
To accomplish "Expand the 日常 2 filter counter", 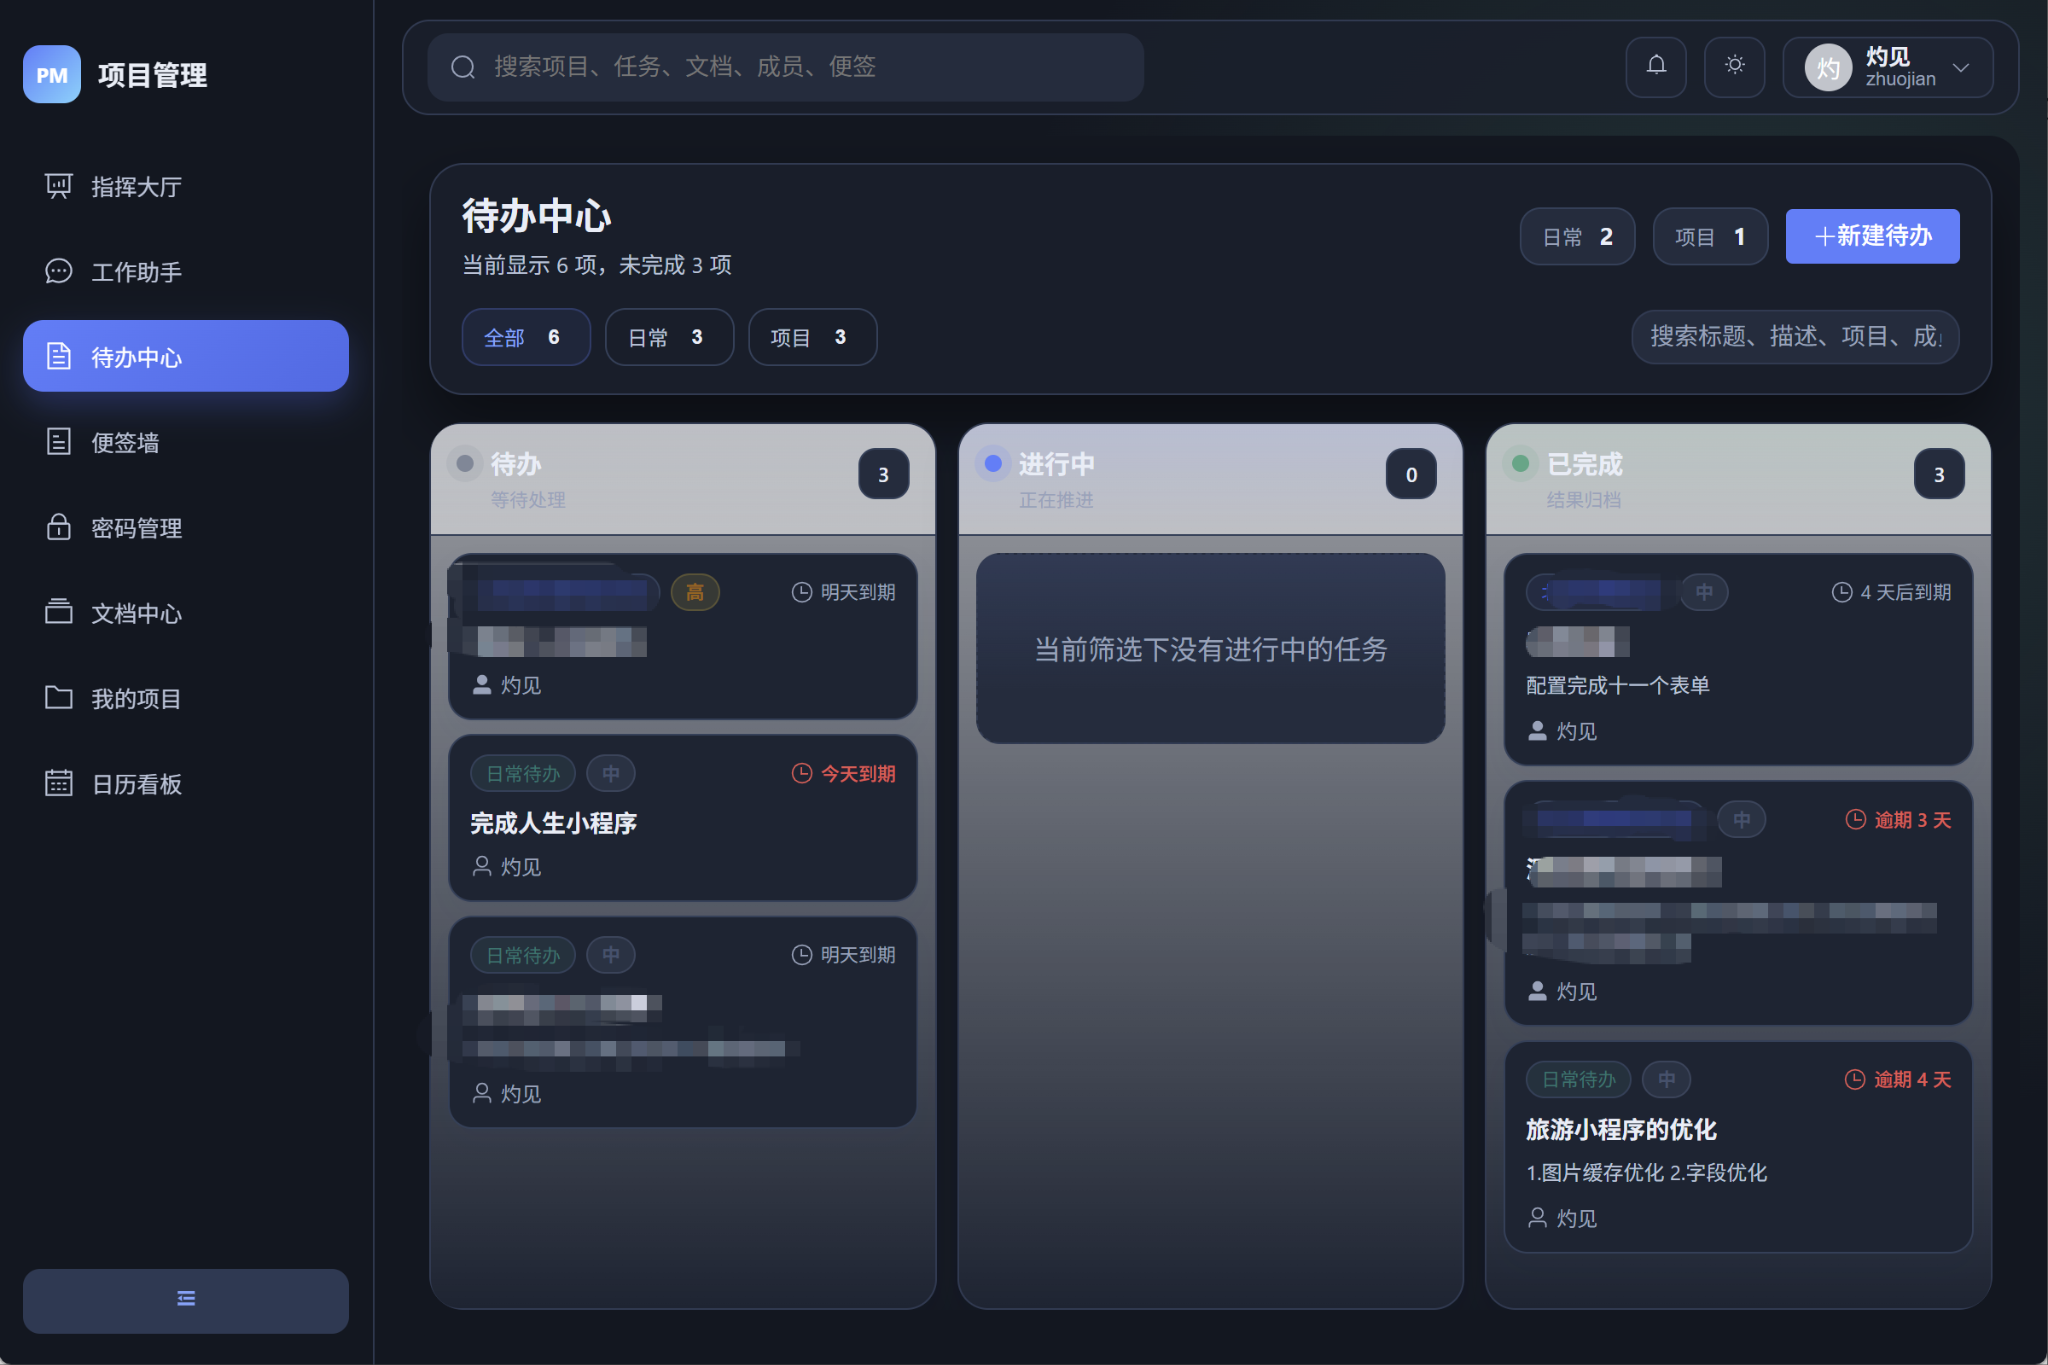I will pos(1576,236).
